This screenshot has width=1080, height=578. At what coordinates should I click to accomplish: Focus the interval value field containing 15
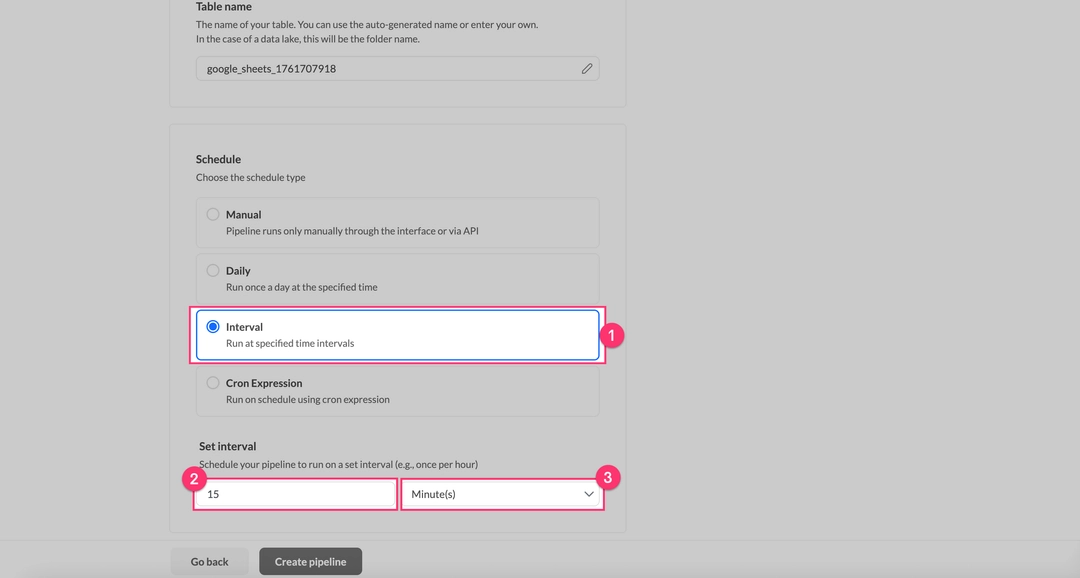coord(295,494)
